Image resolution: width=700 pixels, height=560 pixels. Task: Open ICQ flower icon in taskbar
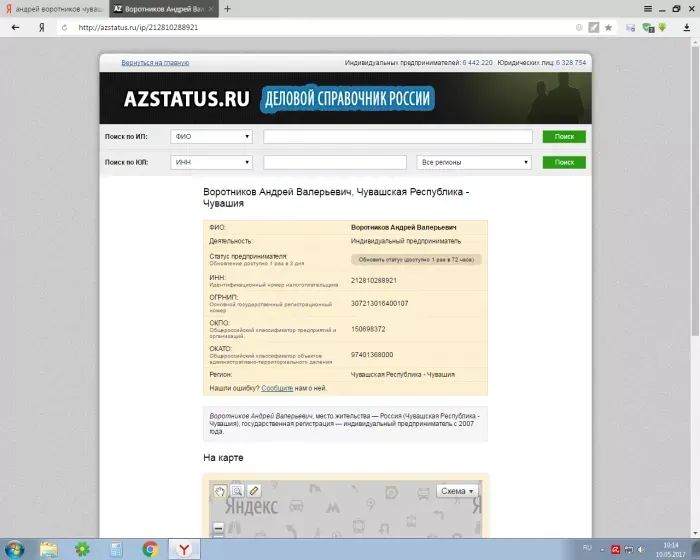(82, 549)
